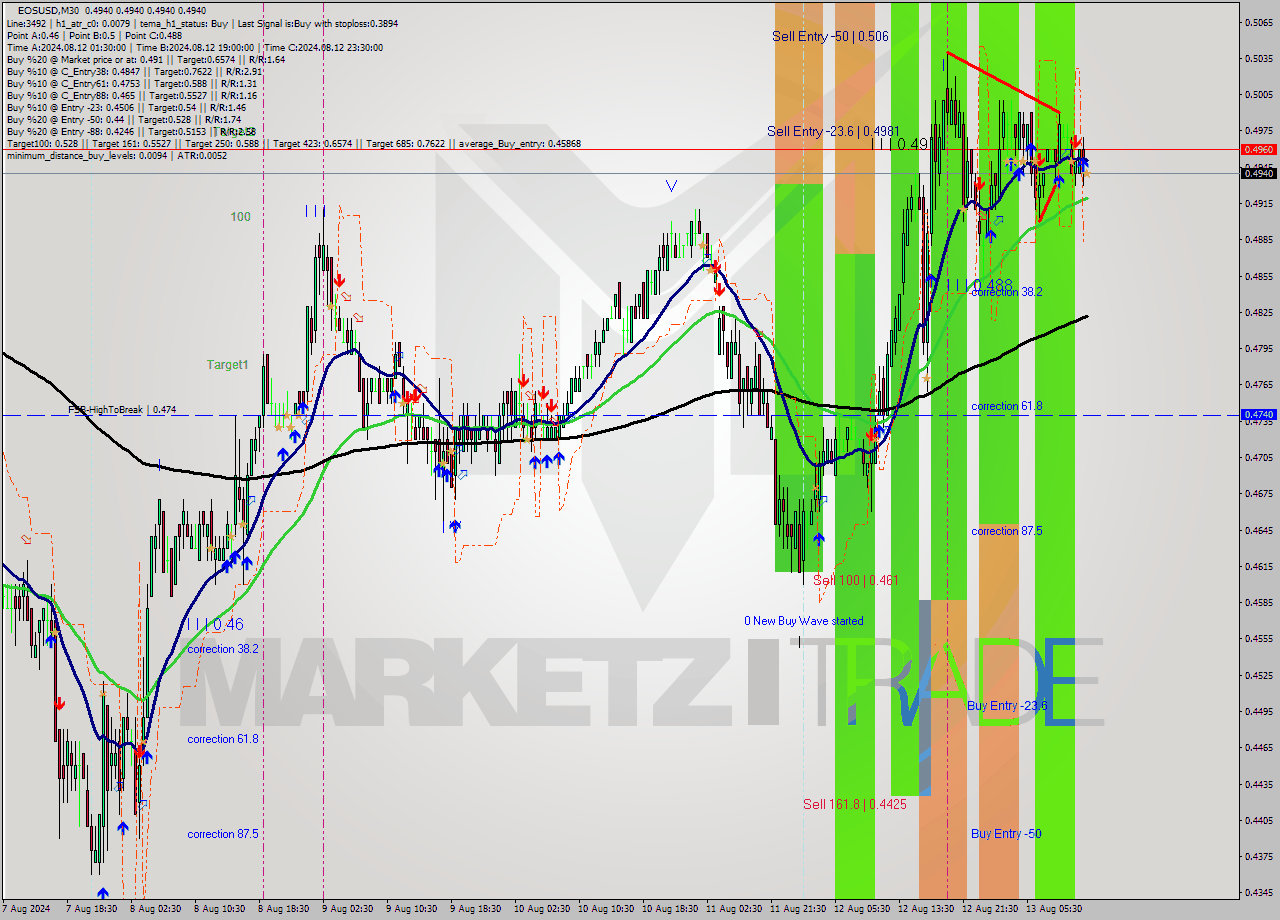Click the 'Buy %20 @ Entry -88: 0.4246' line

(x=131, y=132)
